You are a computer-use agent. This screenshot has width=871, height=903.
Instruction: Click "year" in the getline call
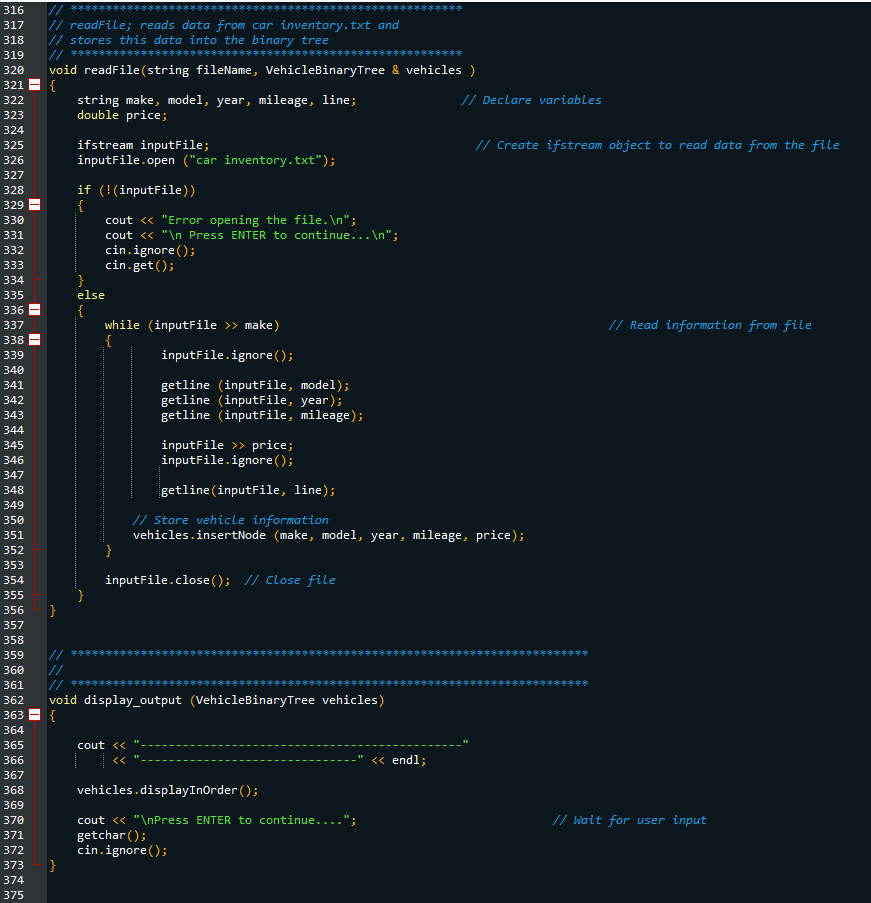pos(315,400)
